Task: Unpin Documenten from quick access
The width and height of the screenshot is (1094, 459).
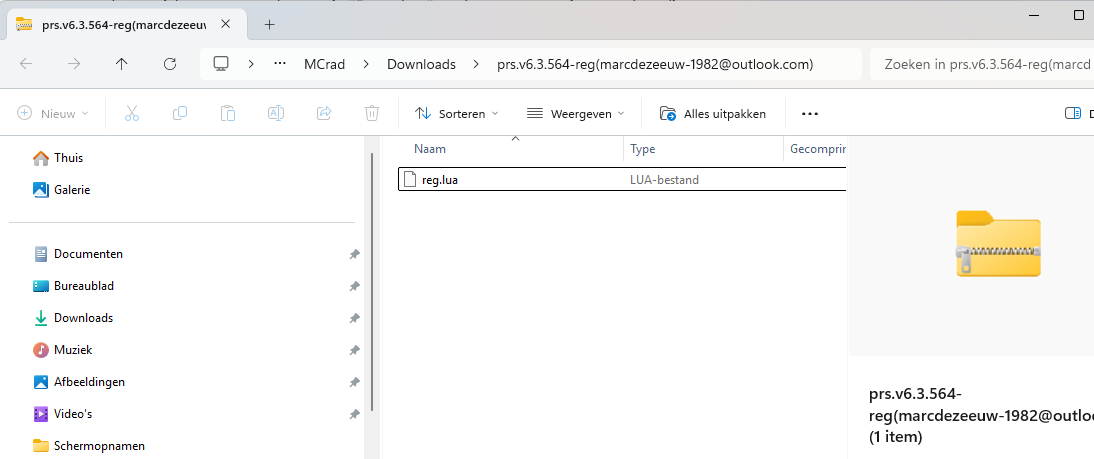Action: 354,254
